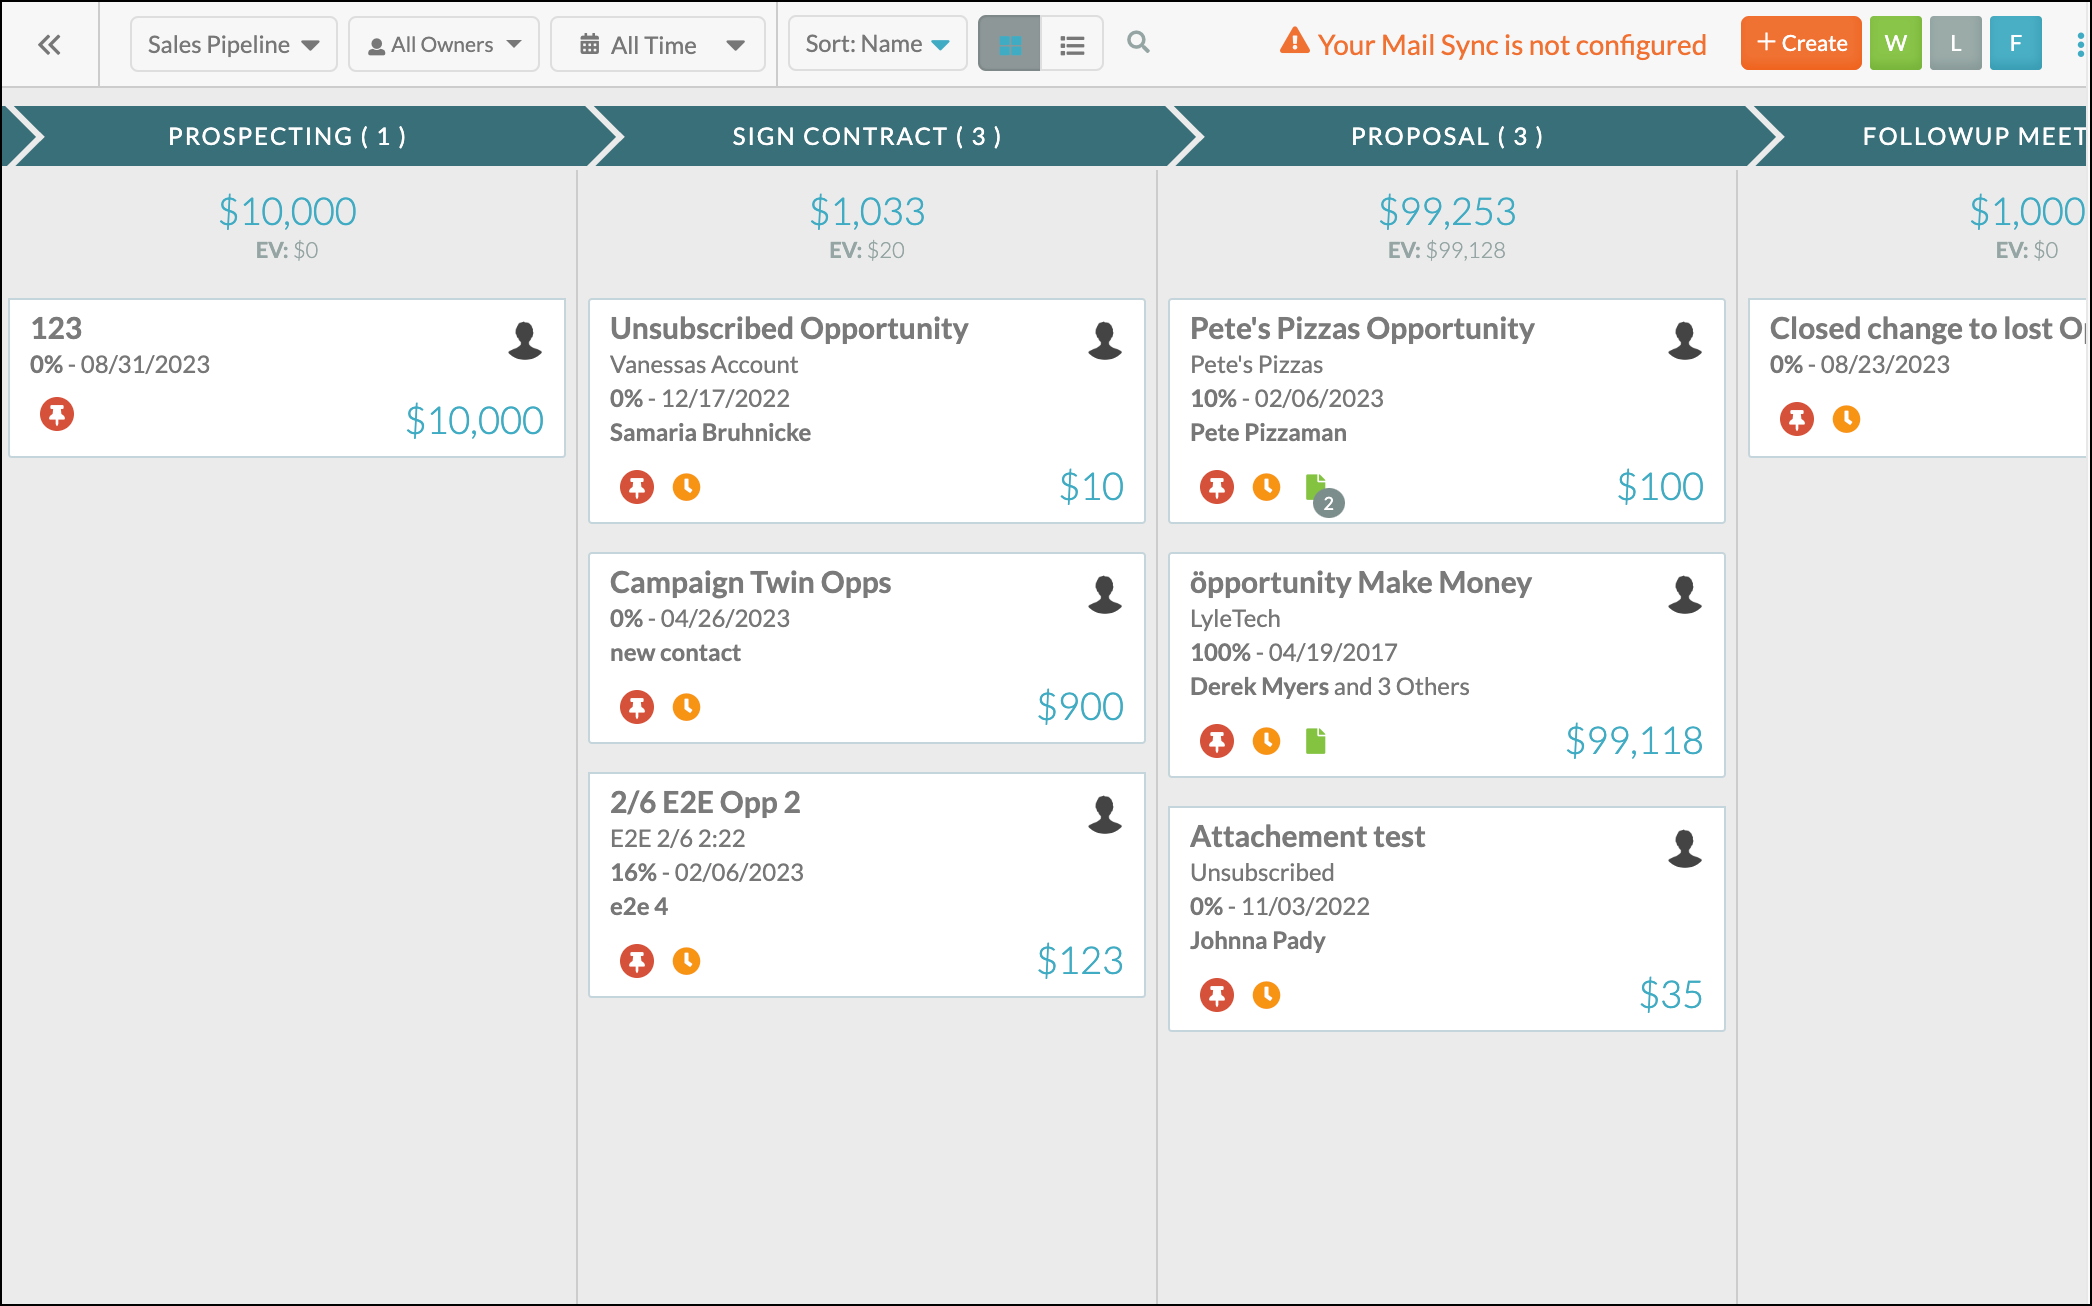2092x1306 pixels.
Task: Click clock icon on Pete's Pizzas Opportunity
Action: [1266, 487]
